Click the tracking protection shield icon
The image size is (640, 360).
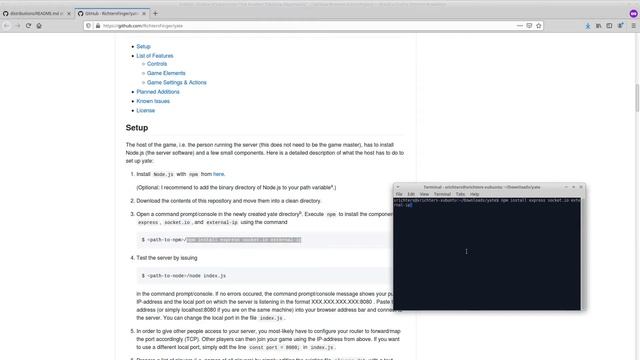click(89, 26)
